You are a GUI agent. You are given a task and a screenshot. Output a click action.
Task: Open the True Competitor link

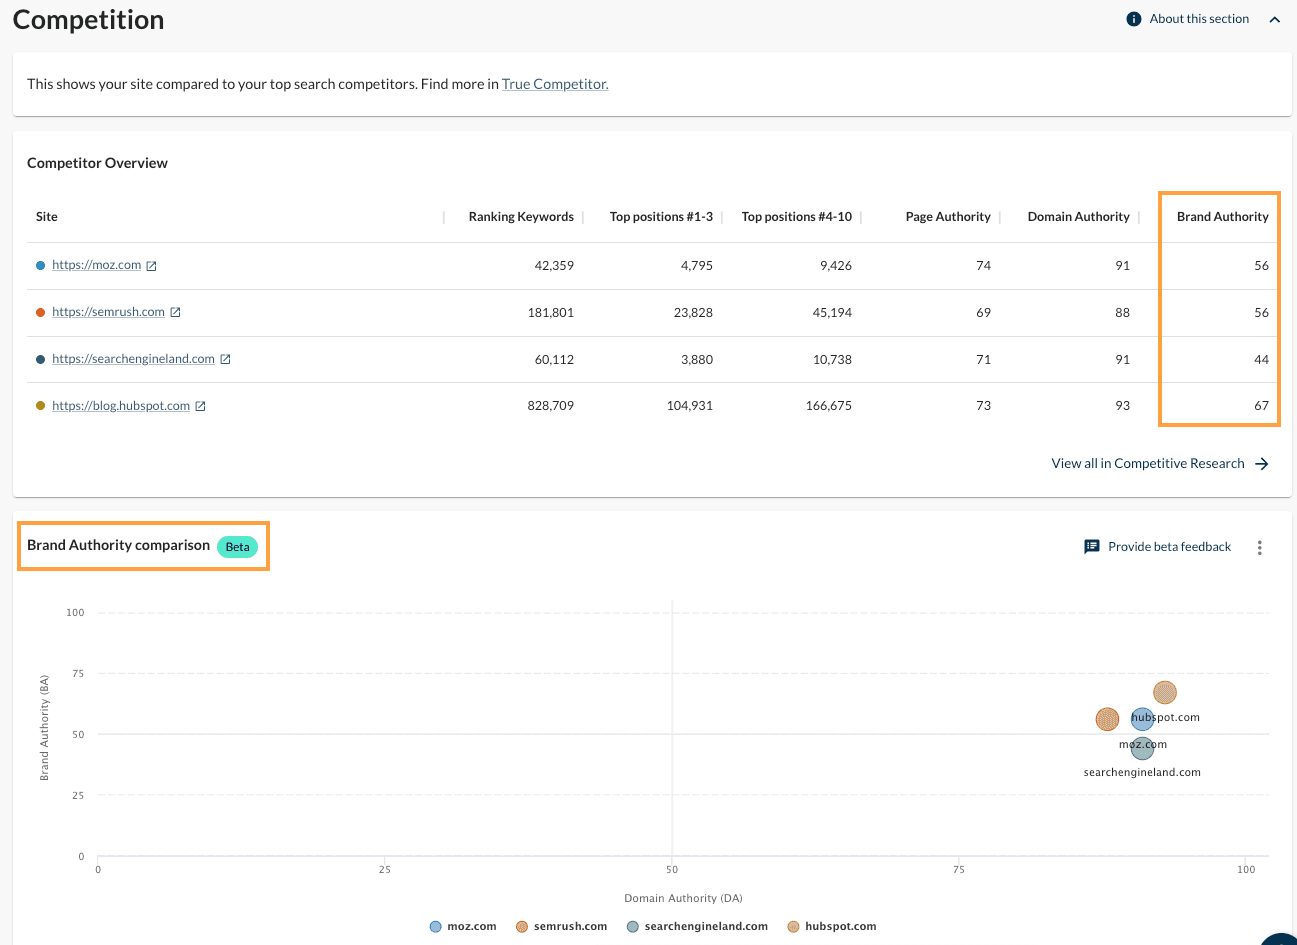point(555,84)
